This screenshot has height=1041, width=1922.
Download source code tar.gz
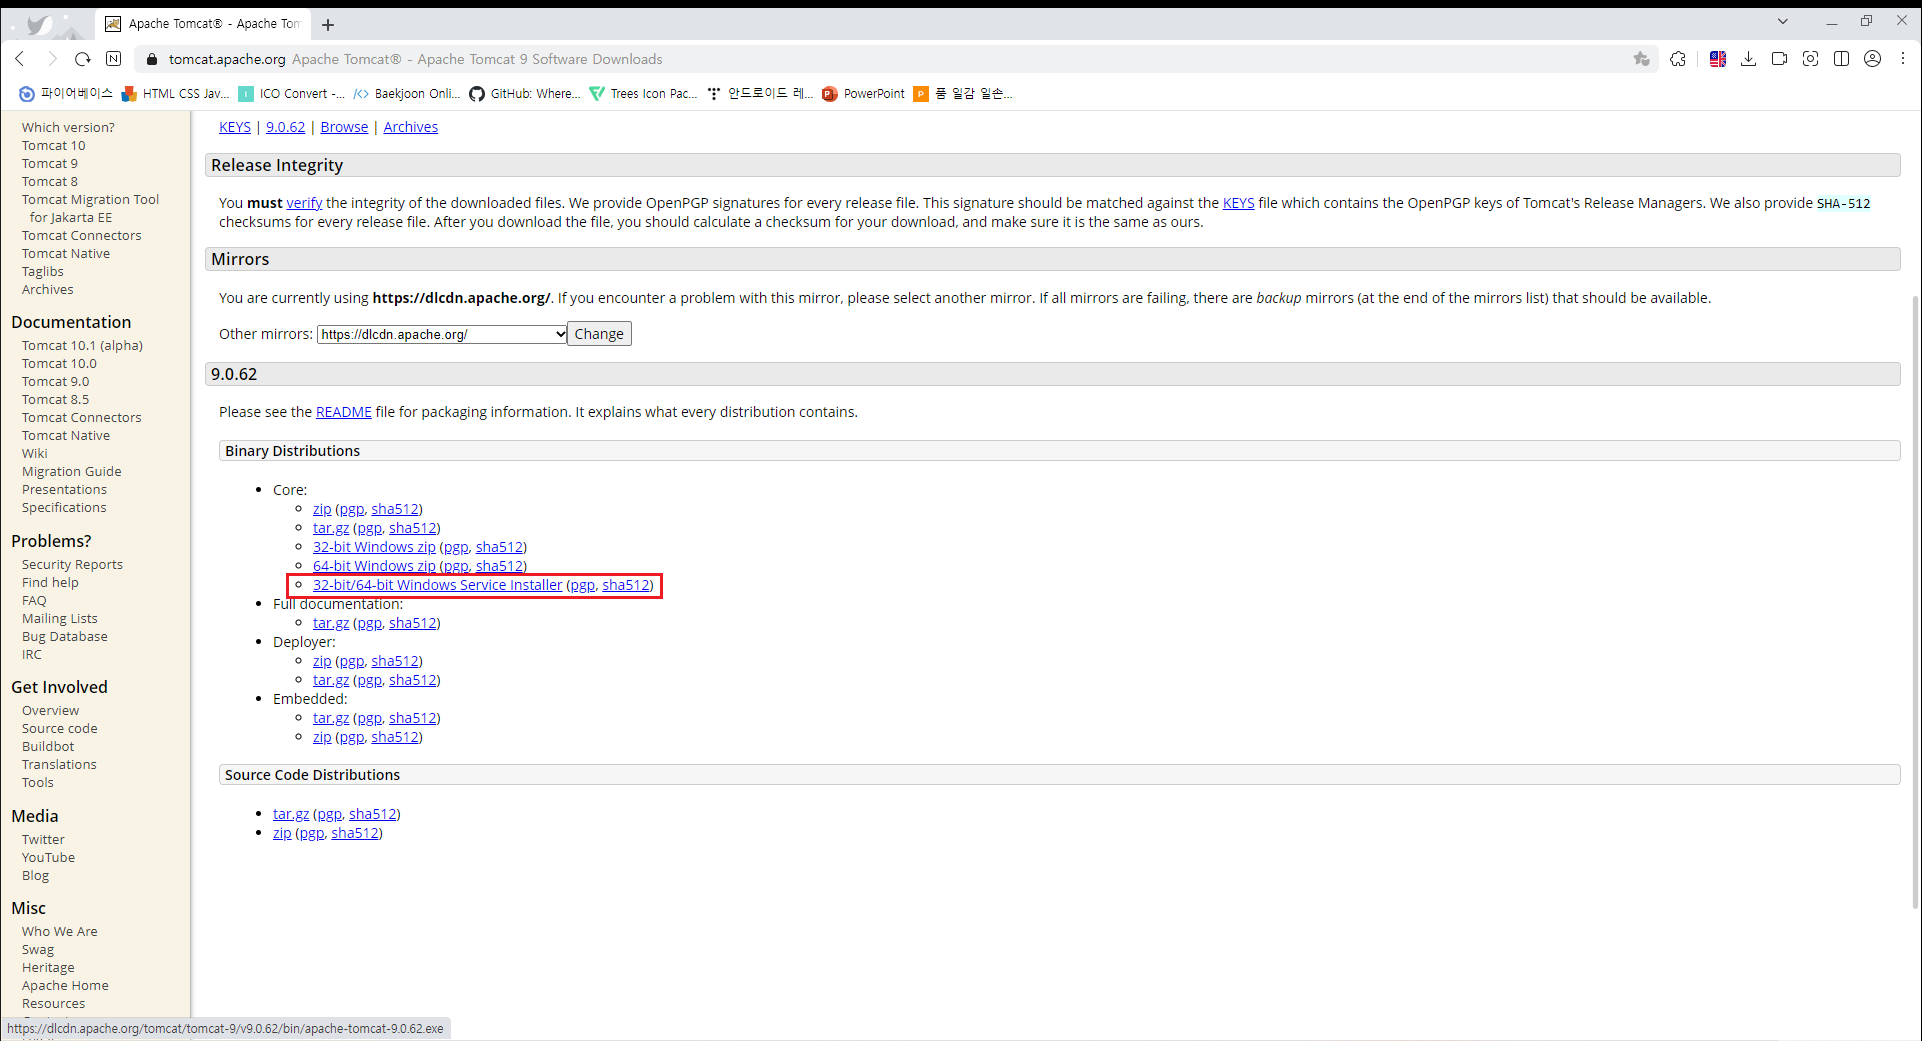[291, 814]
